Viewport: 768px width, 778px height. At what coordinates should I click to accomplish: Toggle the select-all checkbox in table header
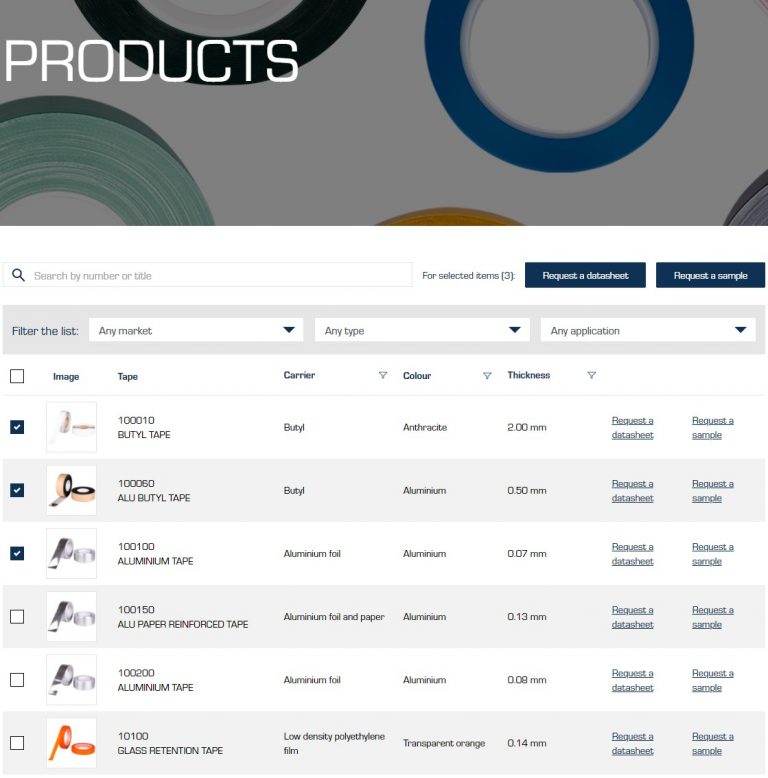(17, 376)
